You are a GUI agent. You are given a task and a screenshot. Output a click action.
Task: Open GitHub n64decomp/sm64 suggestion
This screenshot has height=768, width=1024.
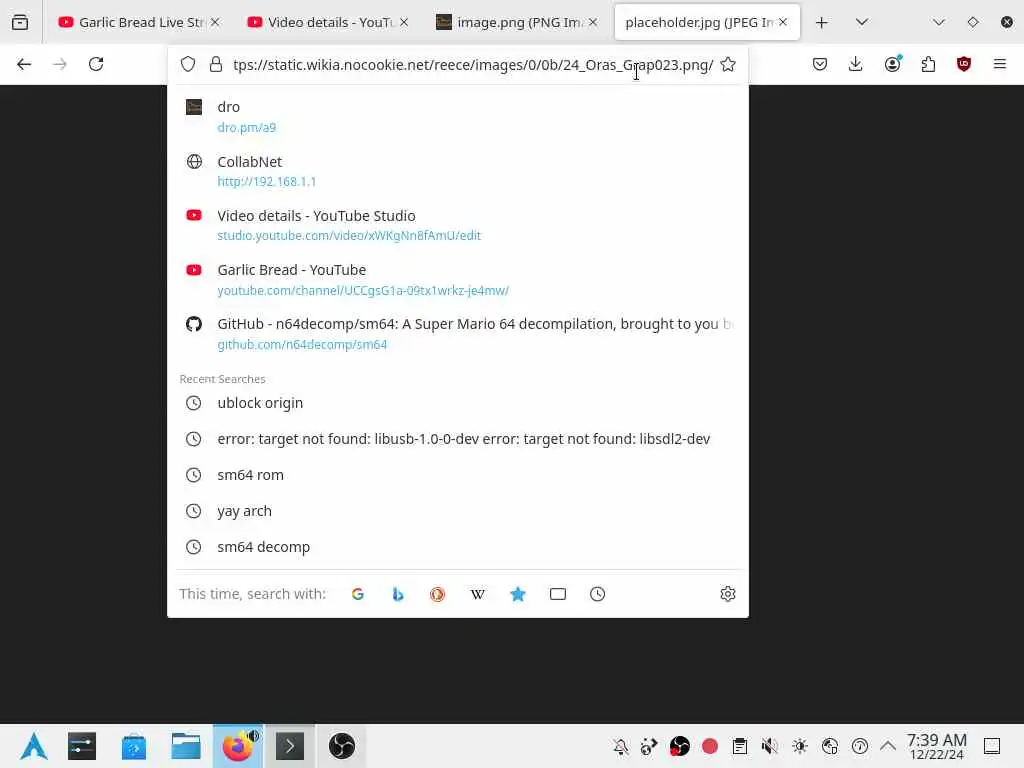coord(458,334)
